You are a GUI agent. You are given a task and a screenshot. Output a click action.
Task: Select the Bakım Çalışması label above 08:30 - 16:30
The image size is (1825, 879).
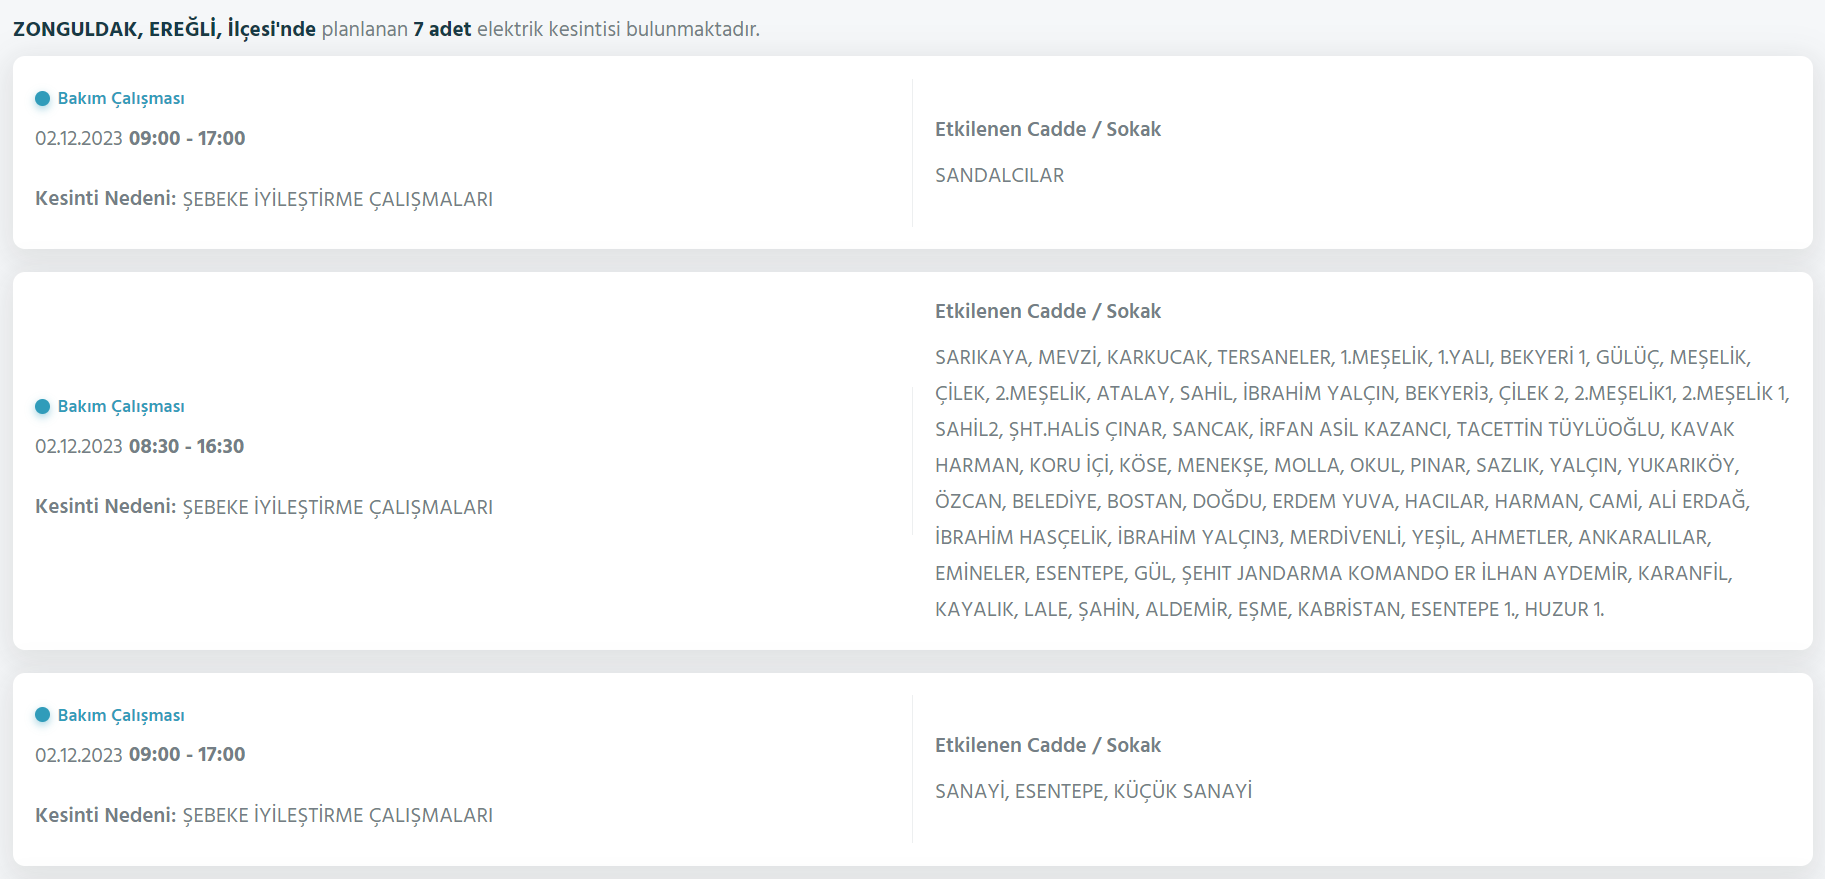click(x=121, y=406)
